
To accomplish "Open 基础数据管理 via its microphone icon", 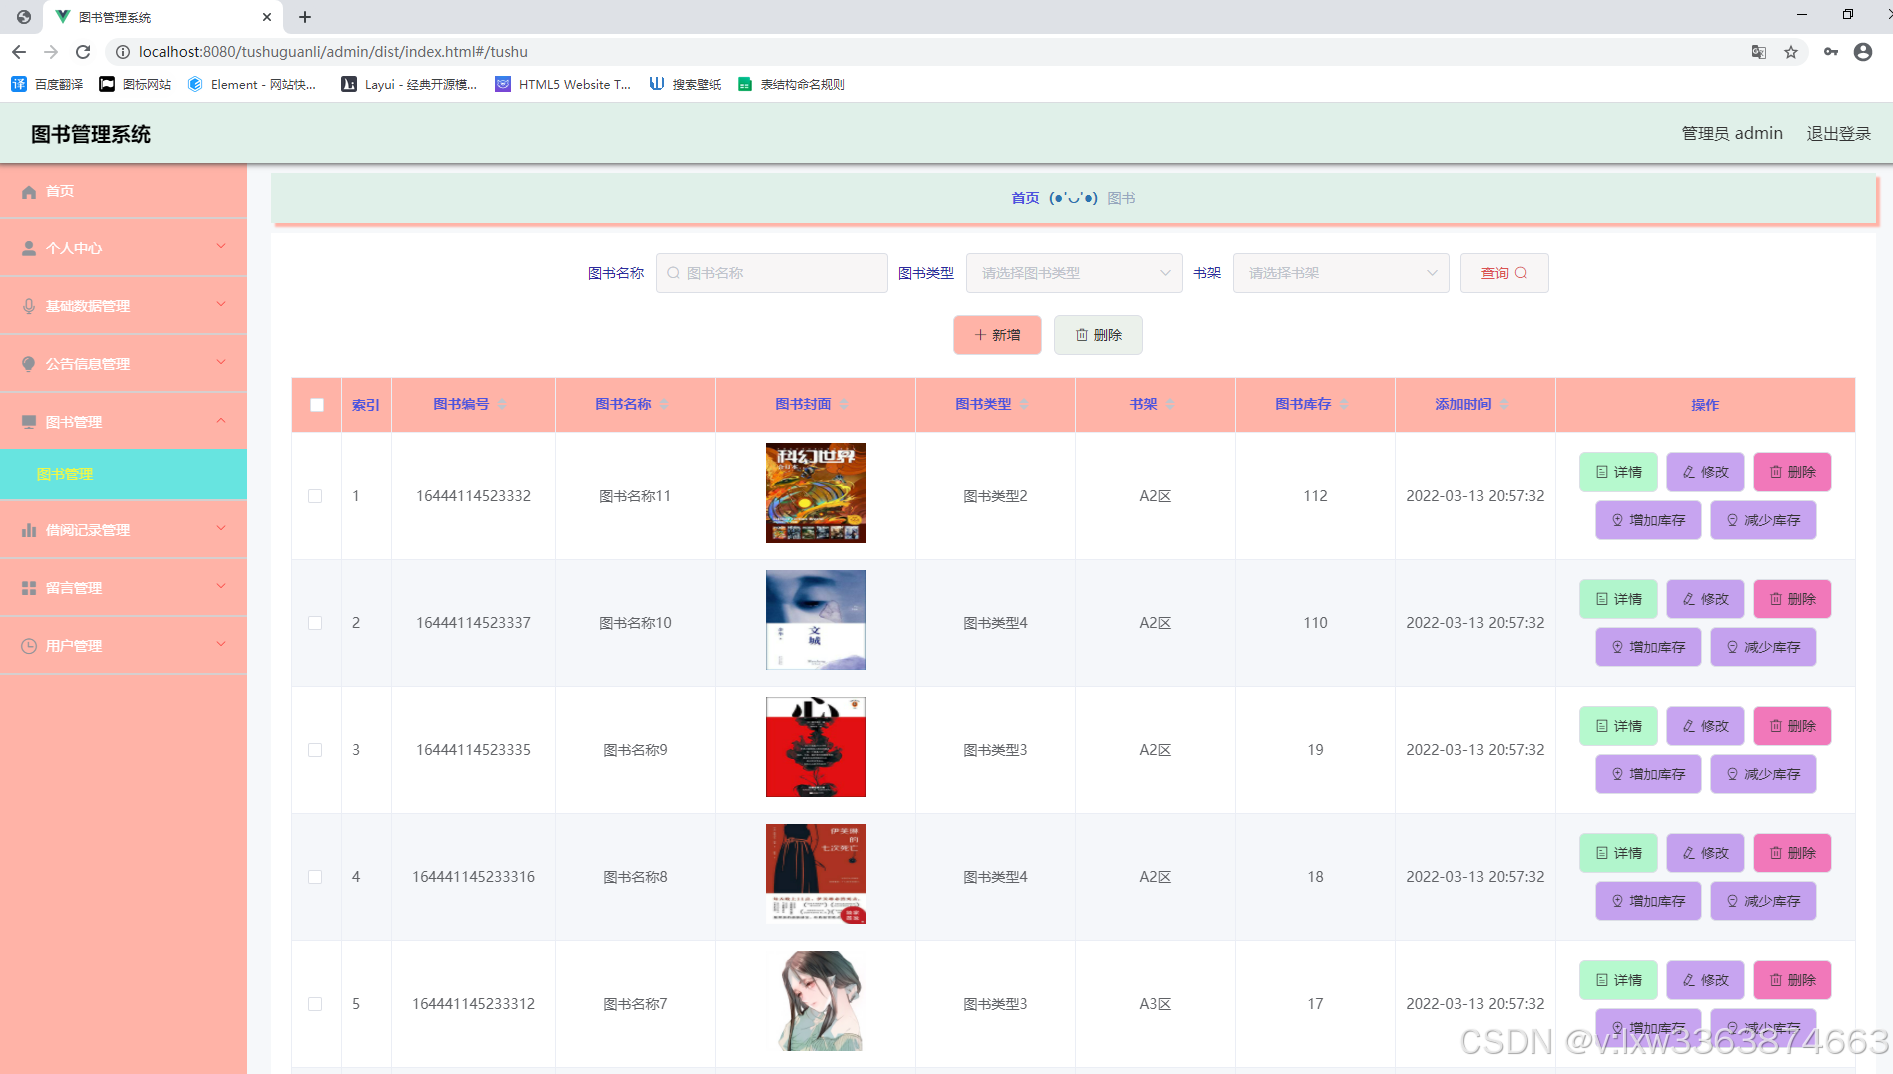I will [x=29, y=305].
